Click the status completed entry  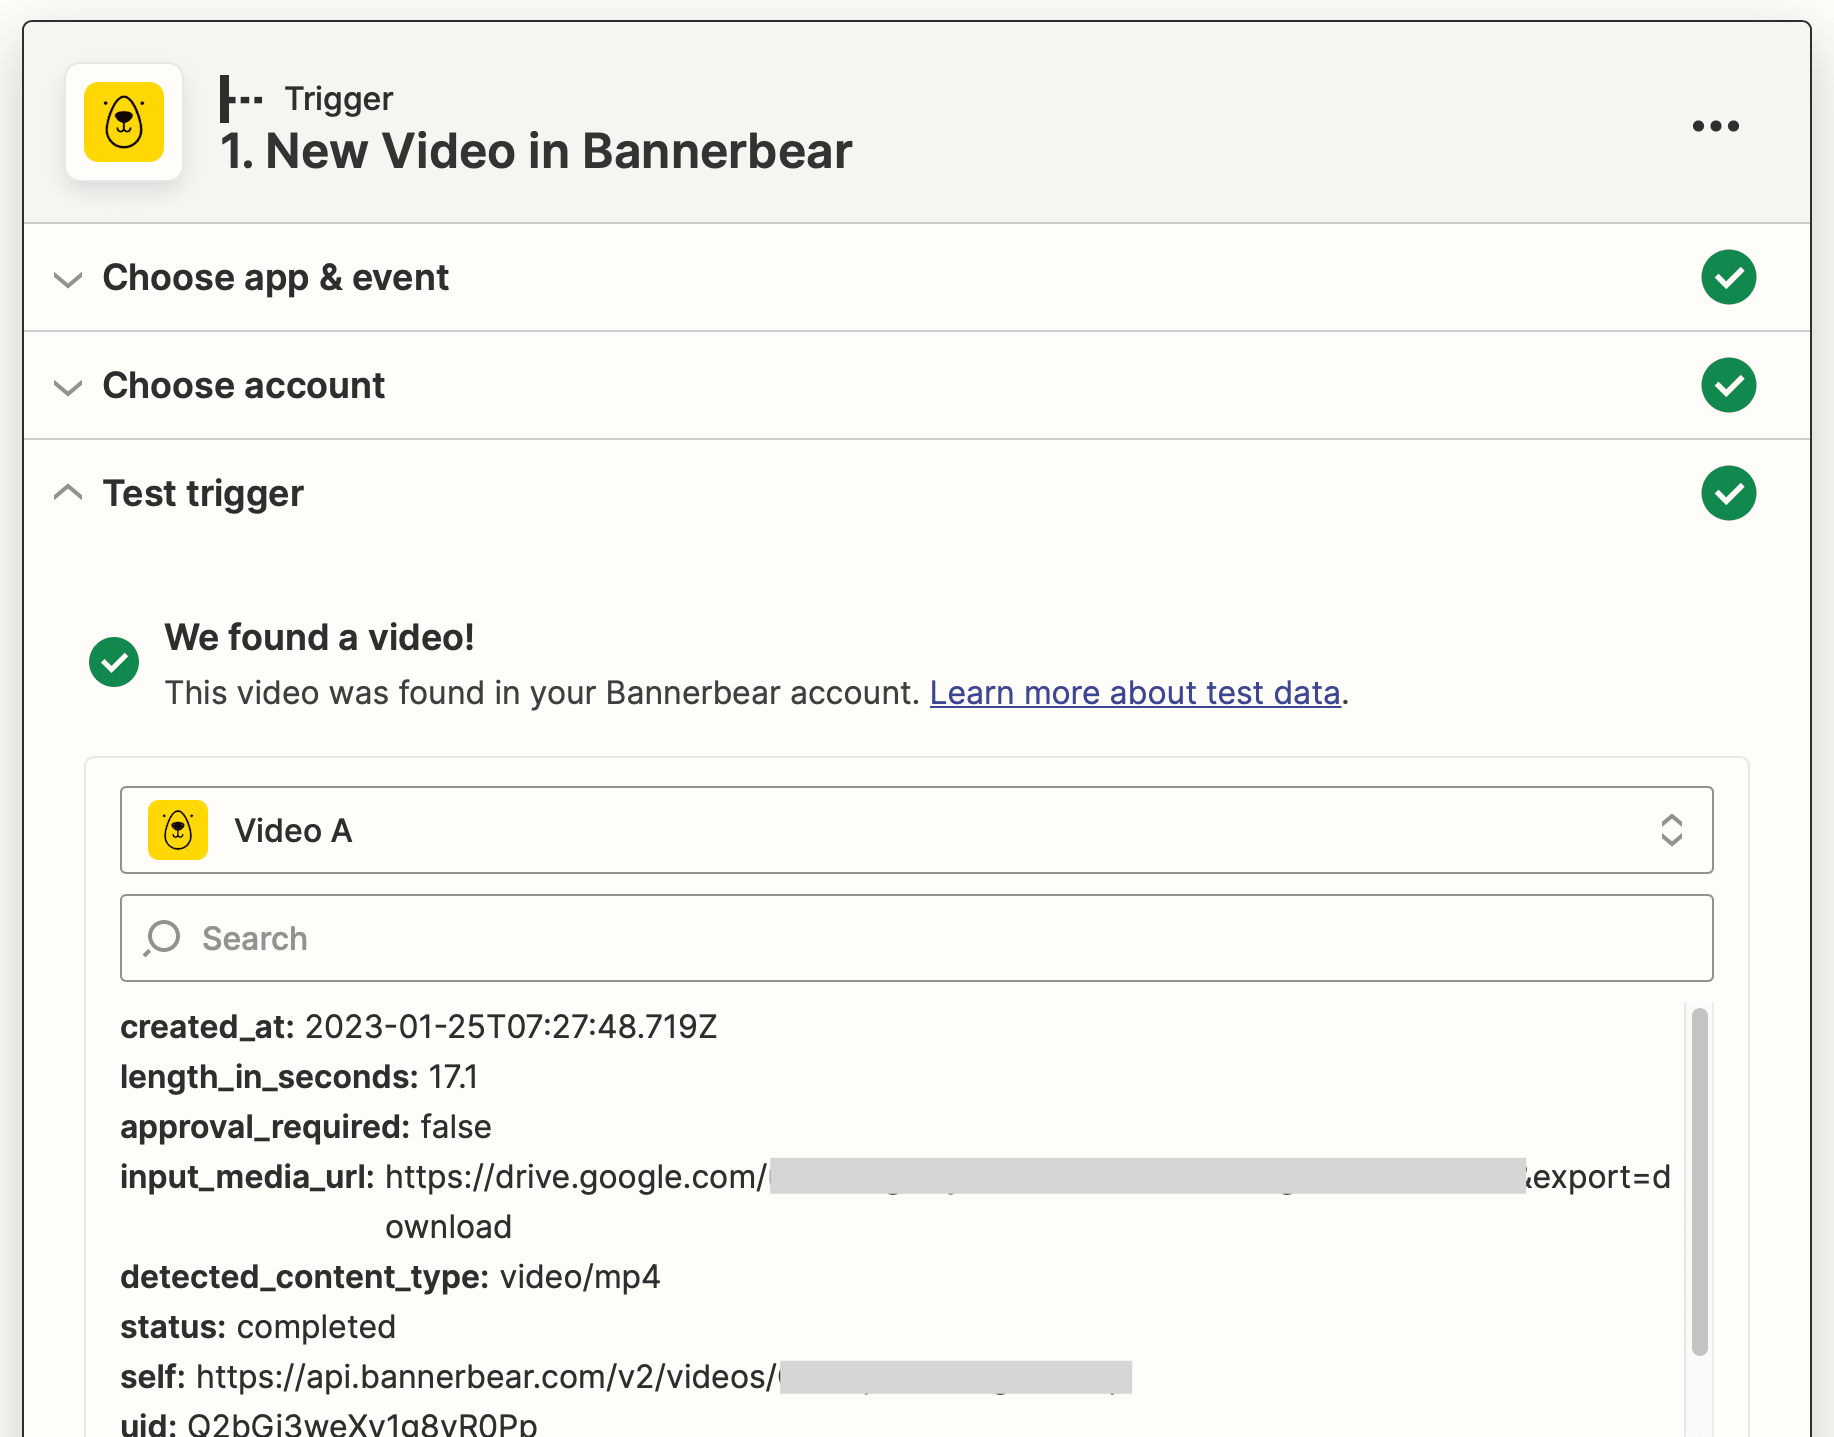[x=258, y=1327]
